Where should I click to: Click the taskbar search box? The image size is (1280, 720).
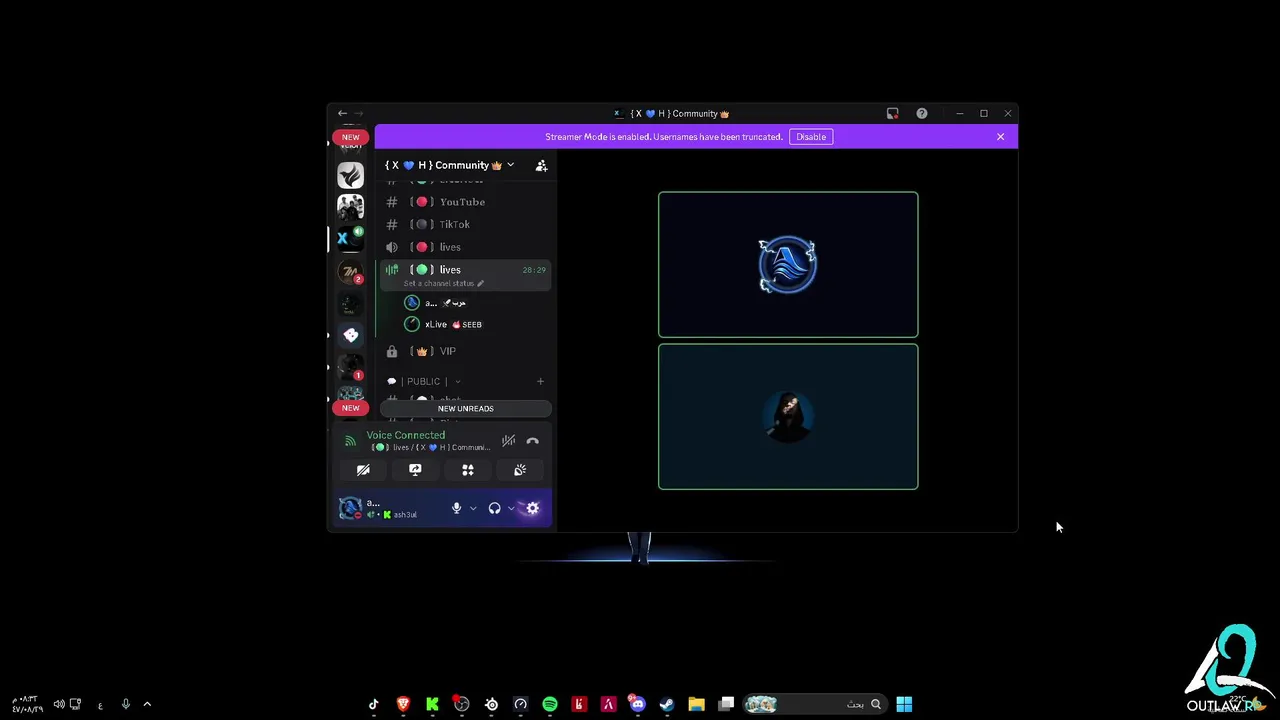pos(814,704)
